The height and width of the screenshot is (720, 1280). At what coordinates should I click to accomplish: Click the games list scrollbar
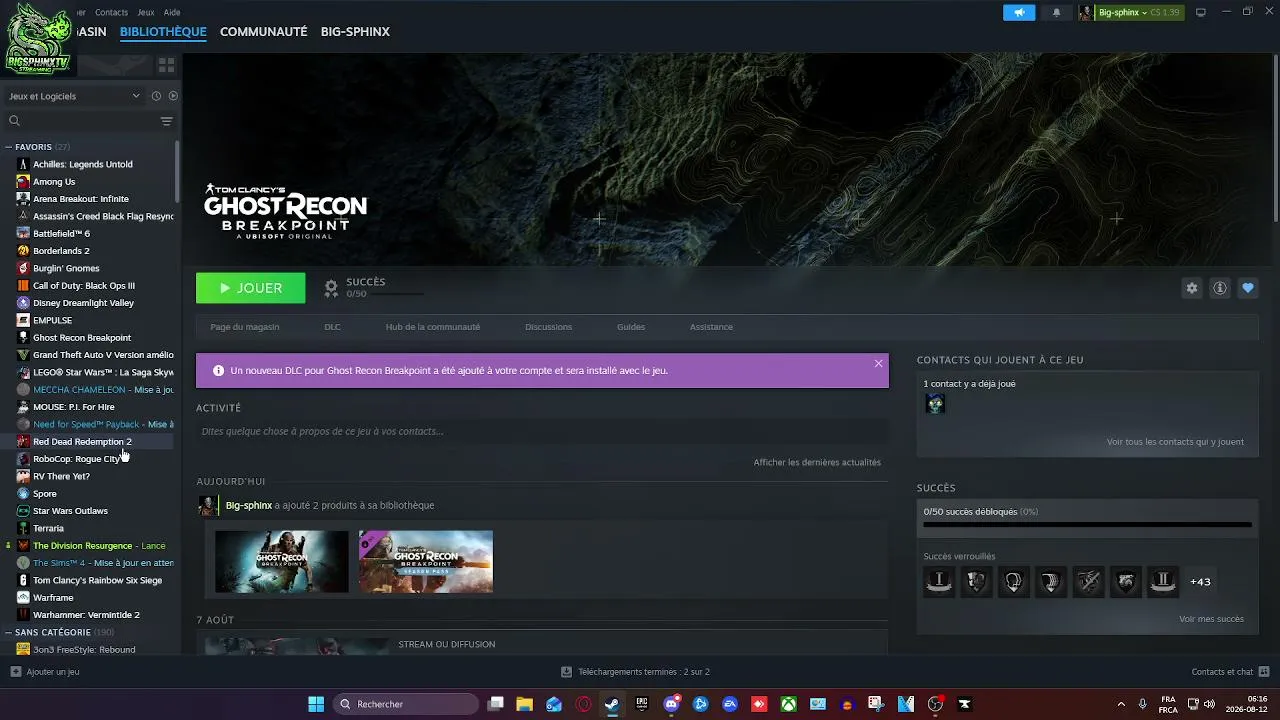click(x=178, y=170)
